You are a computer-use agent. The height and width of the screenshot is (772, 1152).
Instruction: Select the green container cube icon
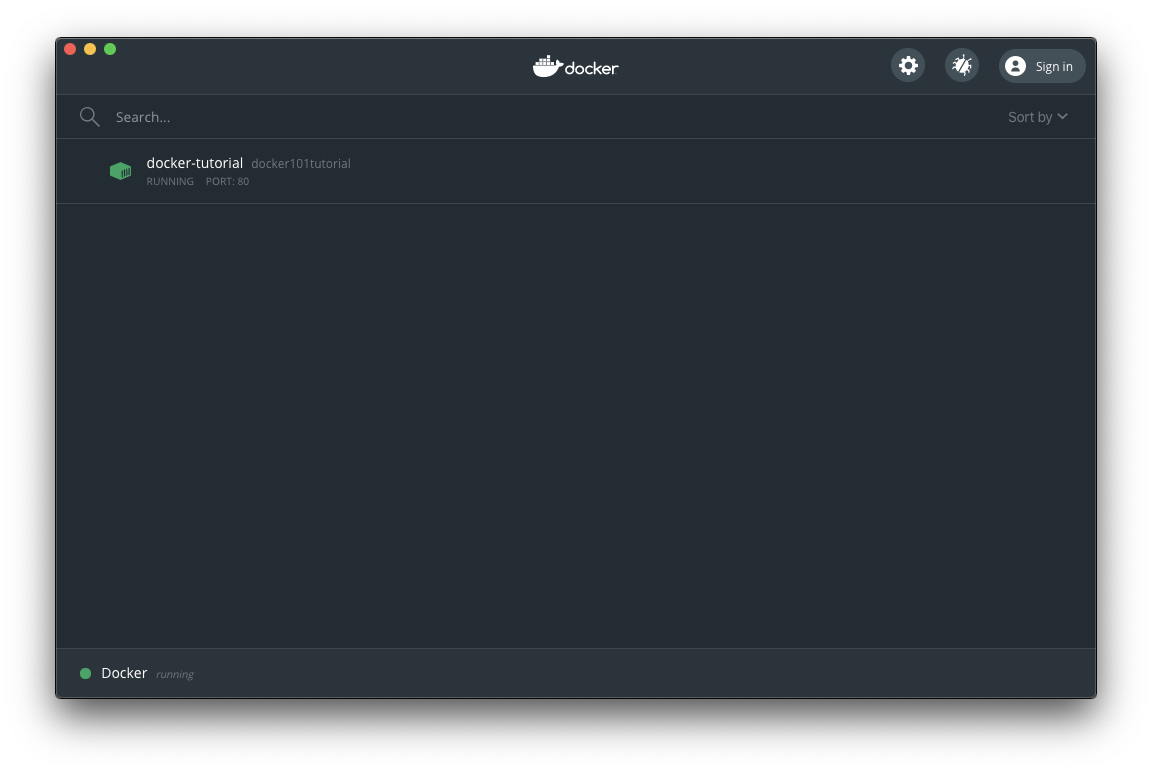pos(120,170)
